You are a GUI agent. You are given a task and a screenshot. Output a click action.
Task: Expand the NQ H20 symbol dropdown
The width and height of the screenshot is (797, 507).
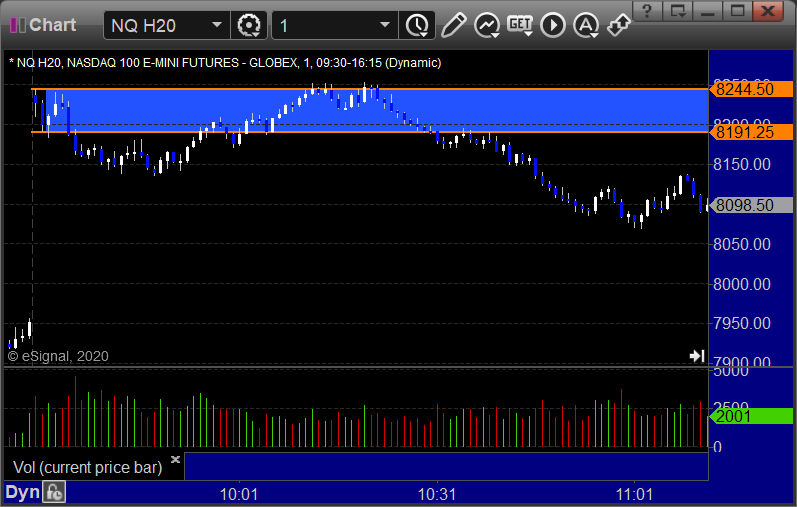coord(217,25)
